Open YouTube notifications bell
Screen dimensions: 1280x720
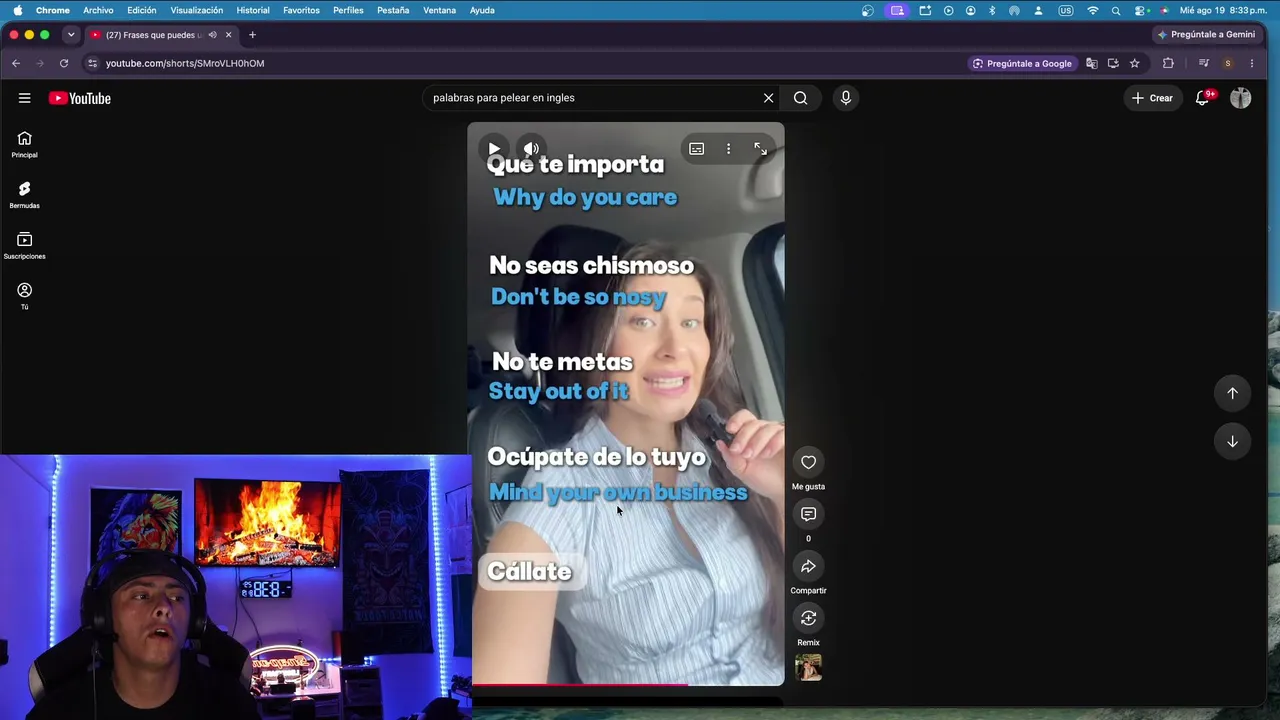tap(1203, 98)
